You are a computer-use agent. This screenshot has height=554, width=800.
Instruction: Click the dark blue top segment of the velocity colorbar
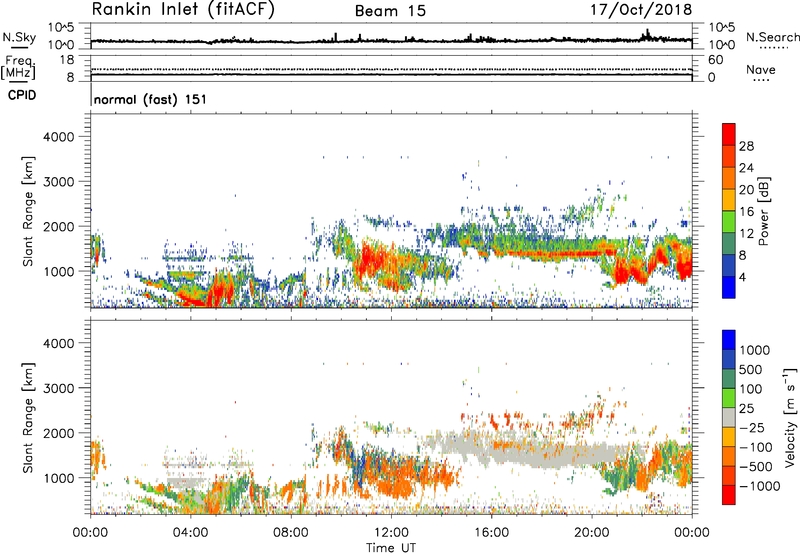tap(729, 340)
